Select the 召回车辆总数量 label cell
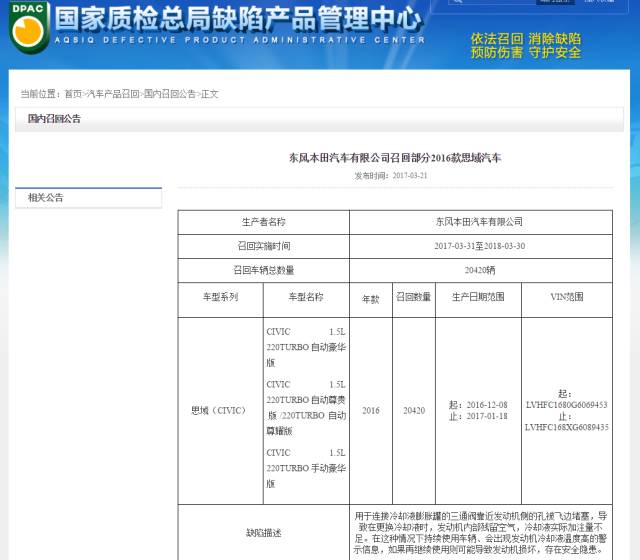 coord(264,270)
